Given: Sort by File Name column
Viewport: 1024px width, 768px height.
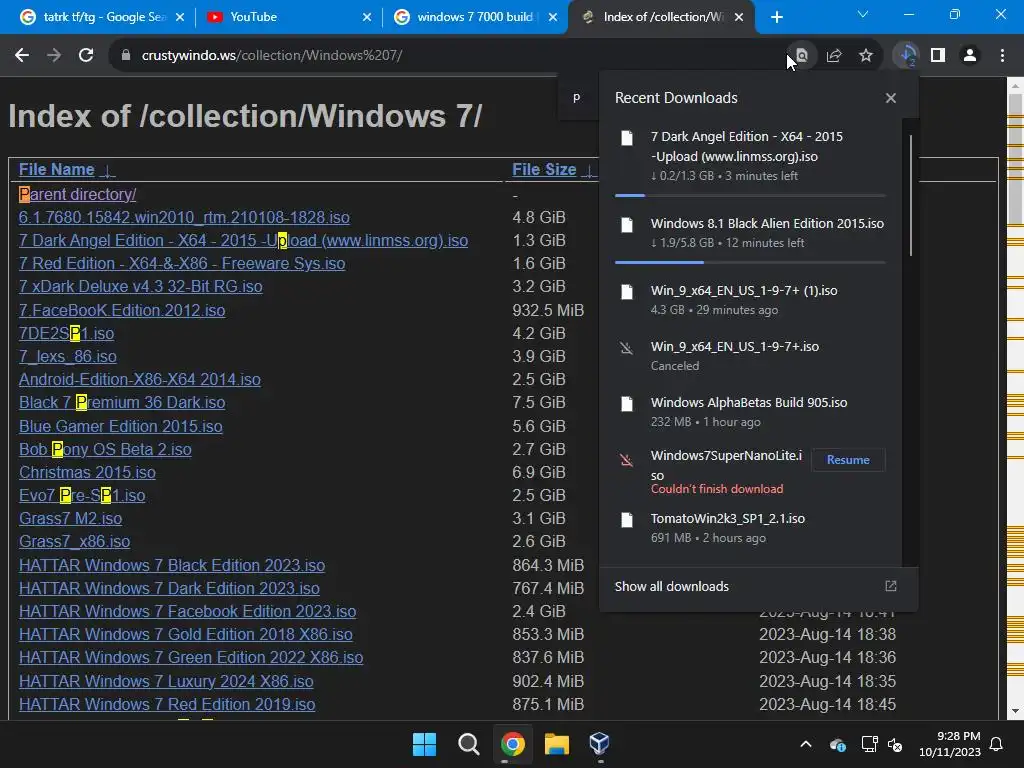Looking at the screenshot, I should point(57,170).
